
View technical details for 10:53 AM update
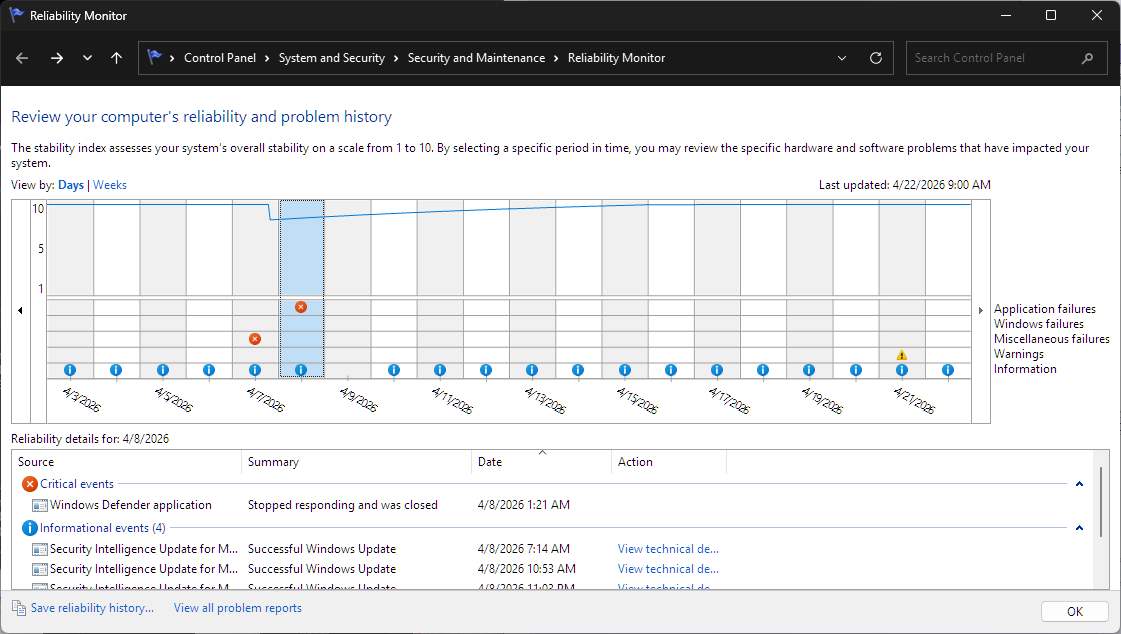[x=668, y=569]
